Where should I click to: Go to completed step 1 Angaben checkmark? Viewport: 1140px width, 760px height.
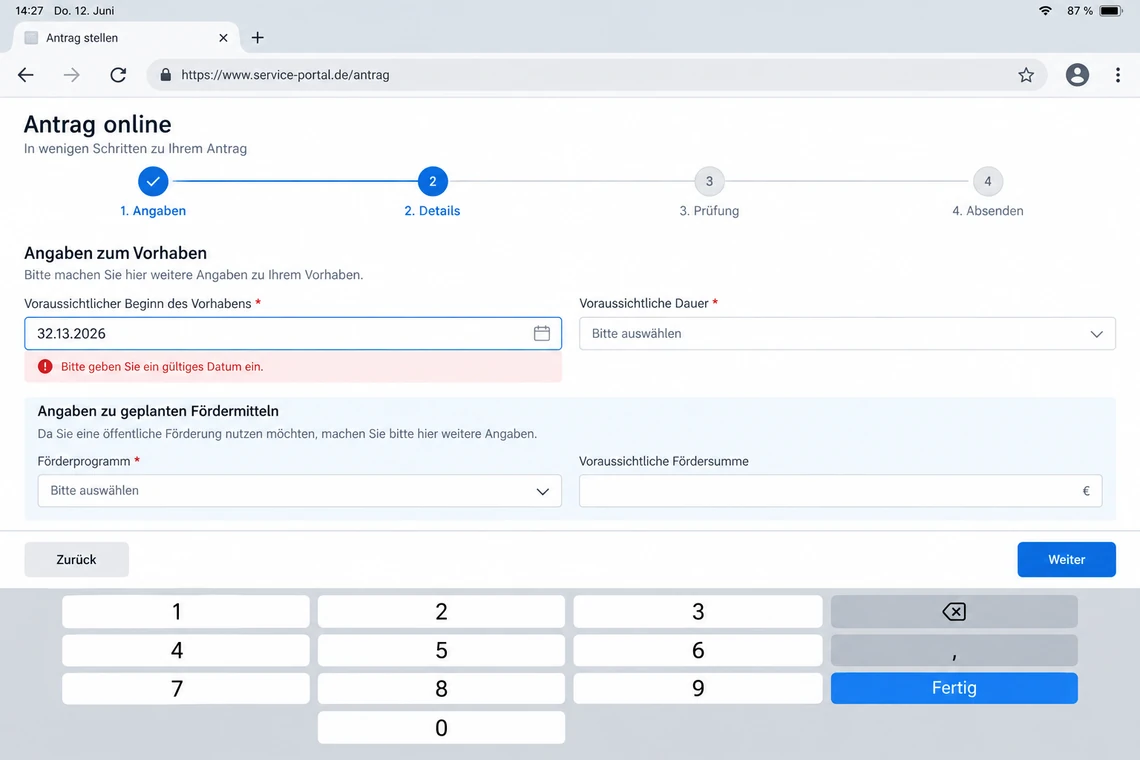pos(153,181)
